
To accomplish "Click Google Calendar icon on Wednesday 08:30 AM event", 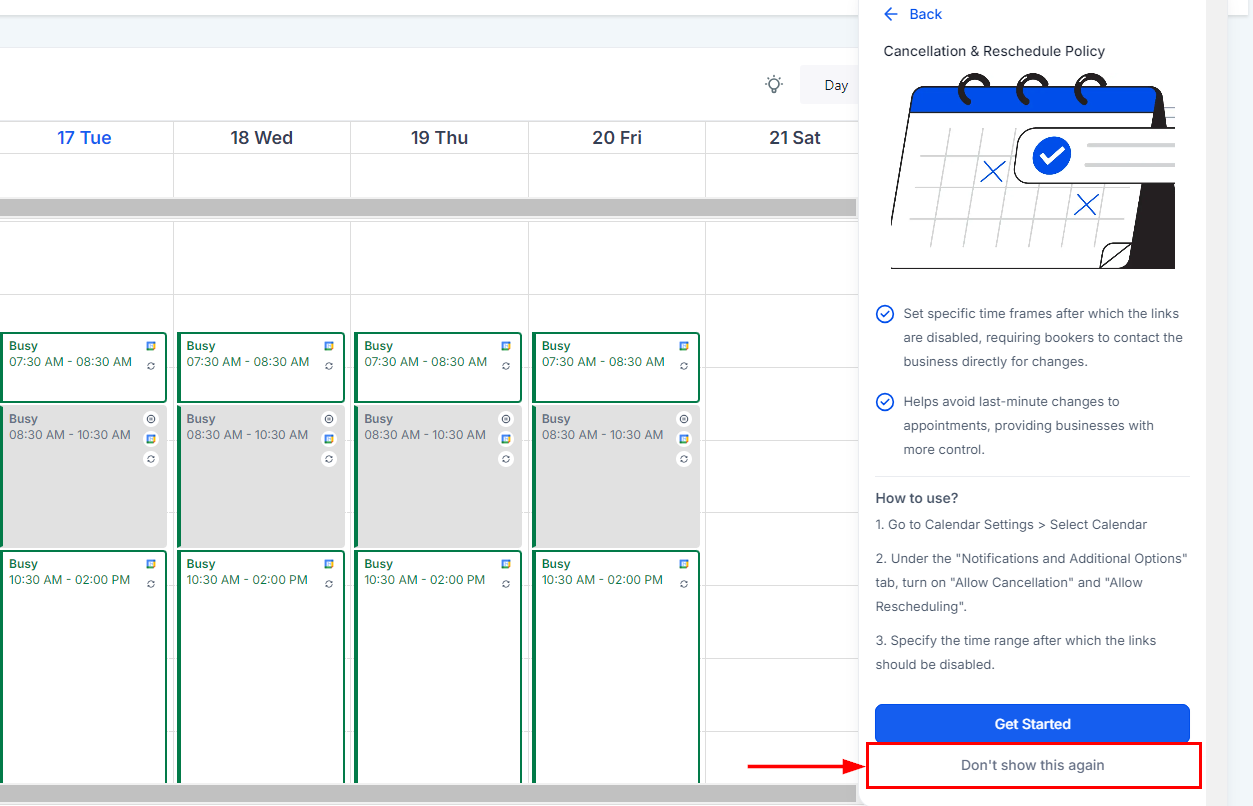I will (329, 439).
